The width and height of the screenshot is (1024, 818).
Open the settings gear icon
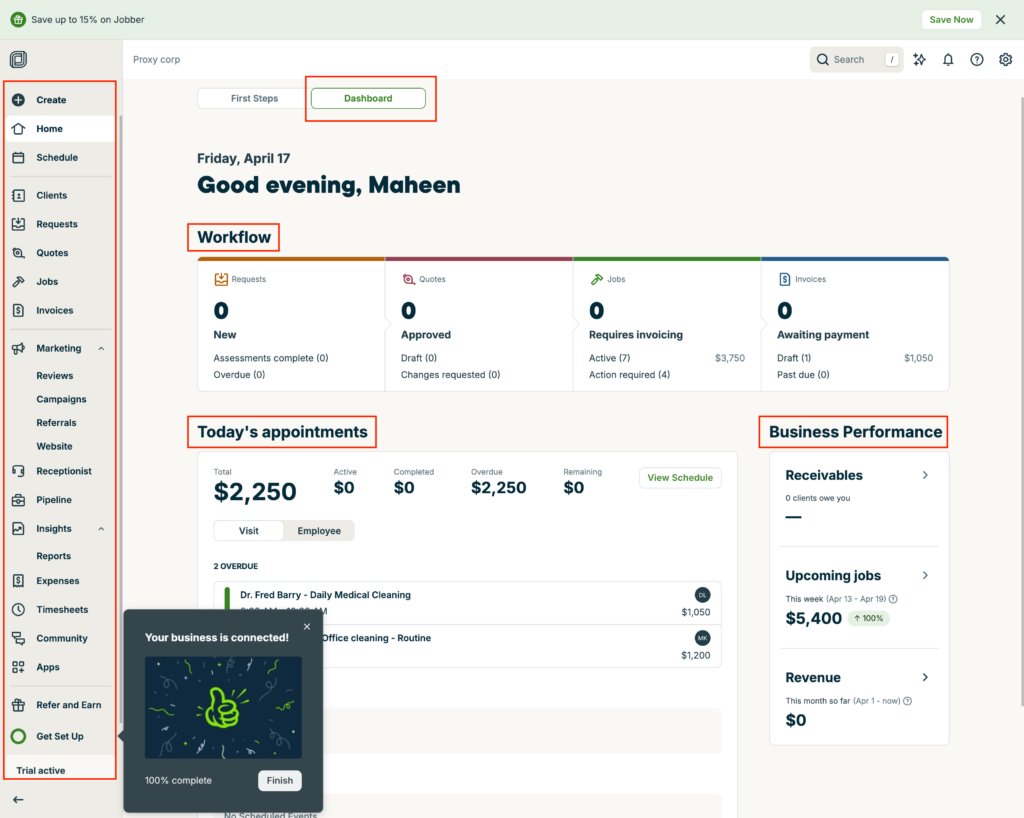click(1006, 59)
